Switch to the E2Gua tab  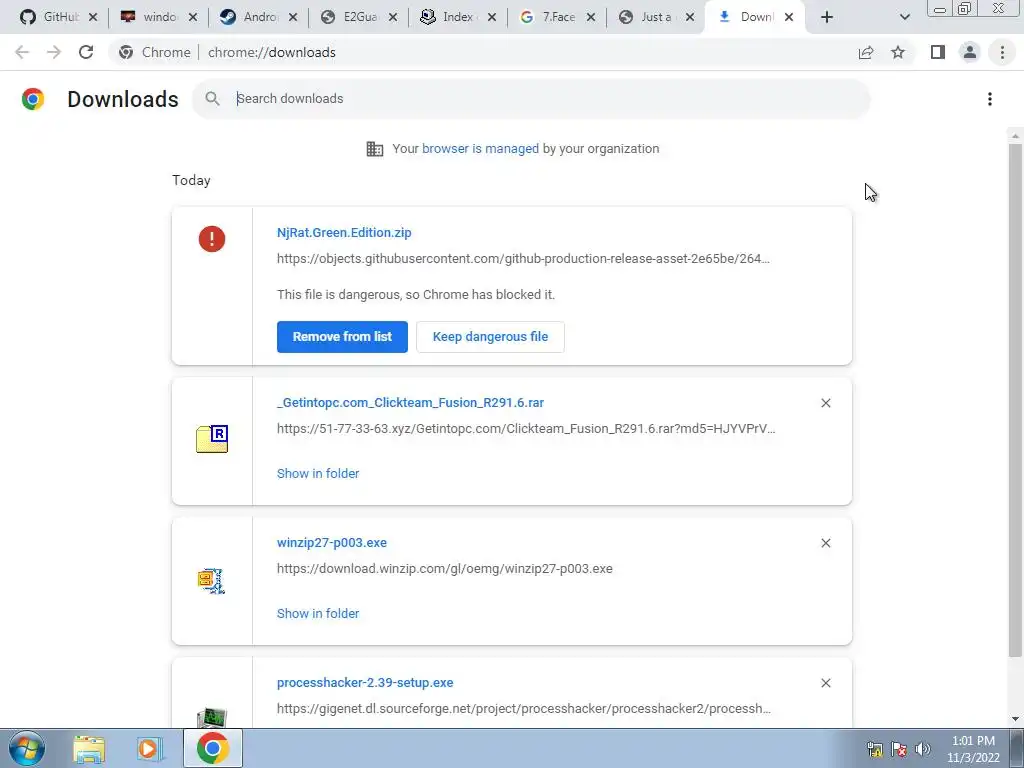(x=358, y=18)
